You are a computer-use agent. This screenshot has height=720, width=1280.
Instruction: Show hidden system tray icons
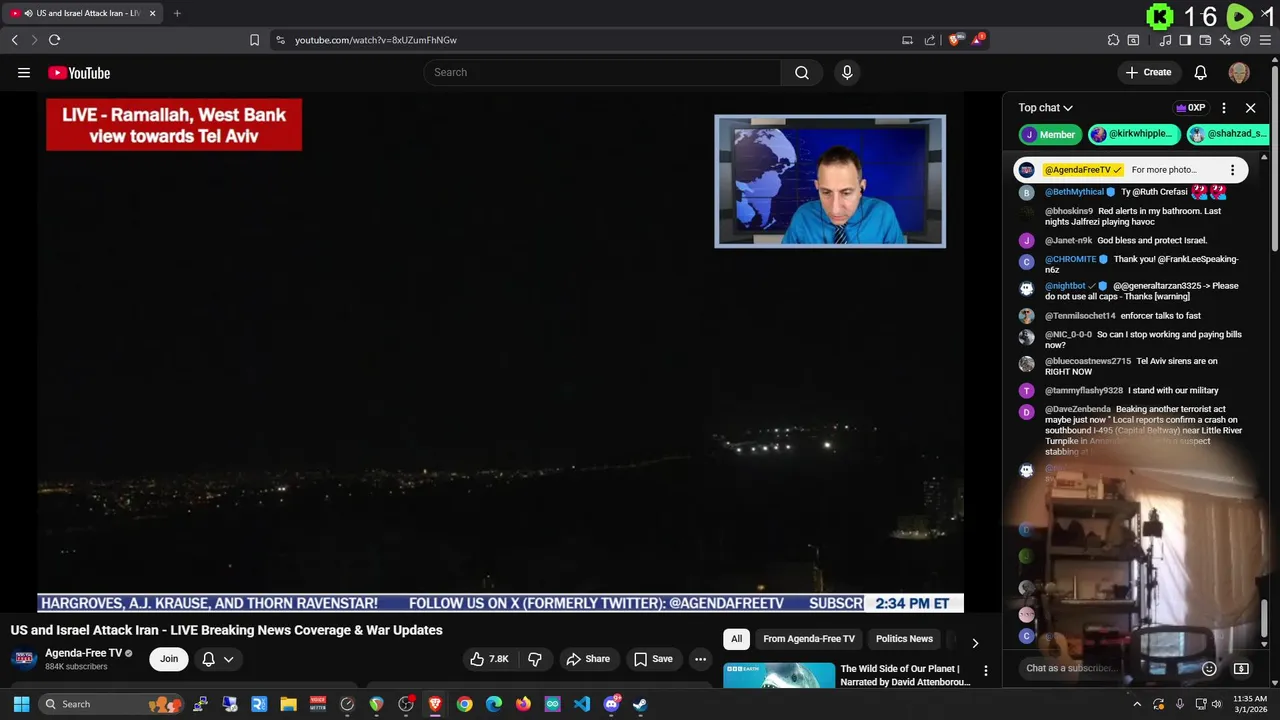tap(1137, 704)
